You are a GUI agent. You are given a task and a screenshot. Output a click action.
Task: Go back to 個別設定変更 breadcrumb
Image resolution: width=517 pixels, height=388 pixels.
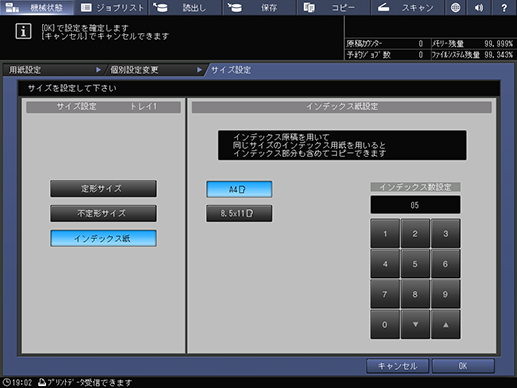pyautogui.click(x=156, y=70)
